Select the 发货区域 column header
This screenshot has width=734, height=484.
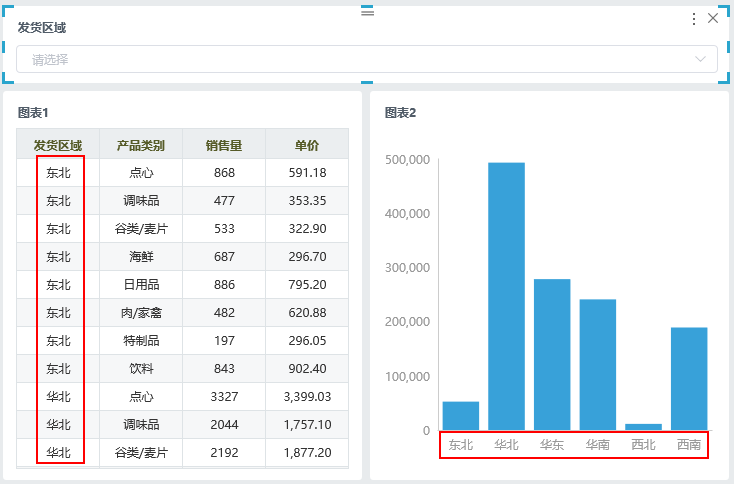tap(58, 145)
